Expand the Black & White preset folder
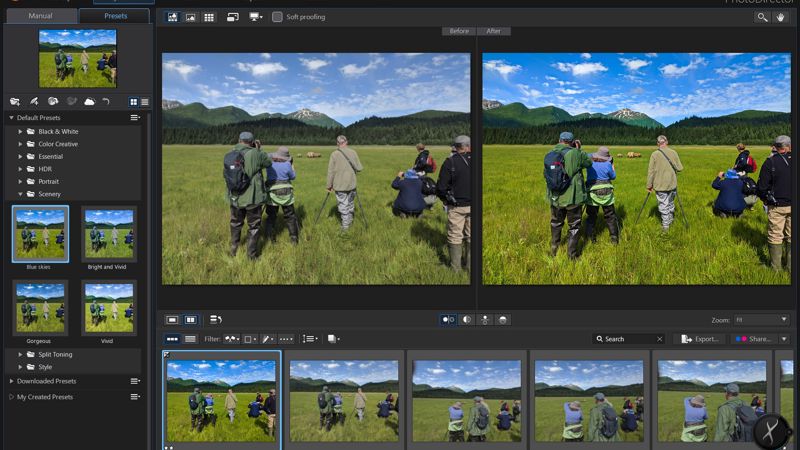Screen dimensions: 800x450 pyautogui.click(x=20, y=131)
